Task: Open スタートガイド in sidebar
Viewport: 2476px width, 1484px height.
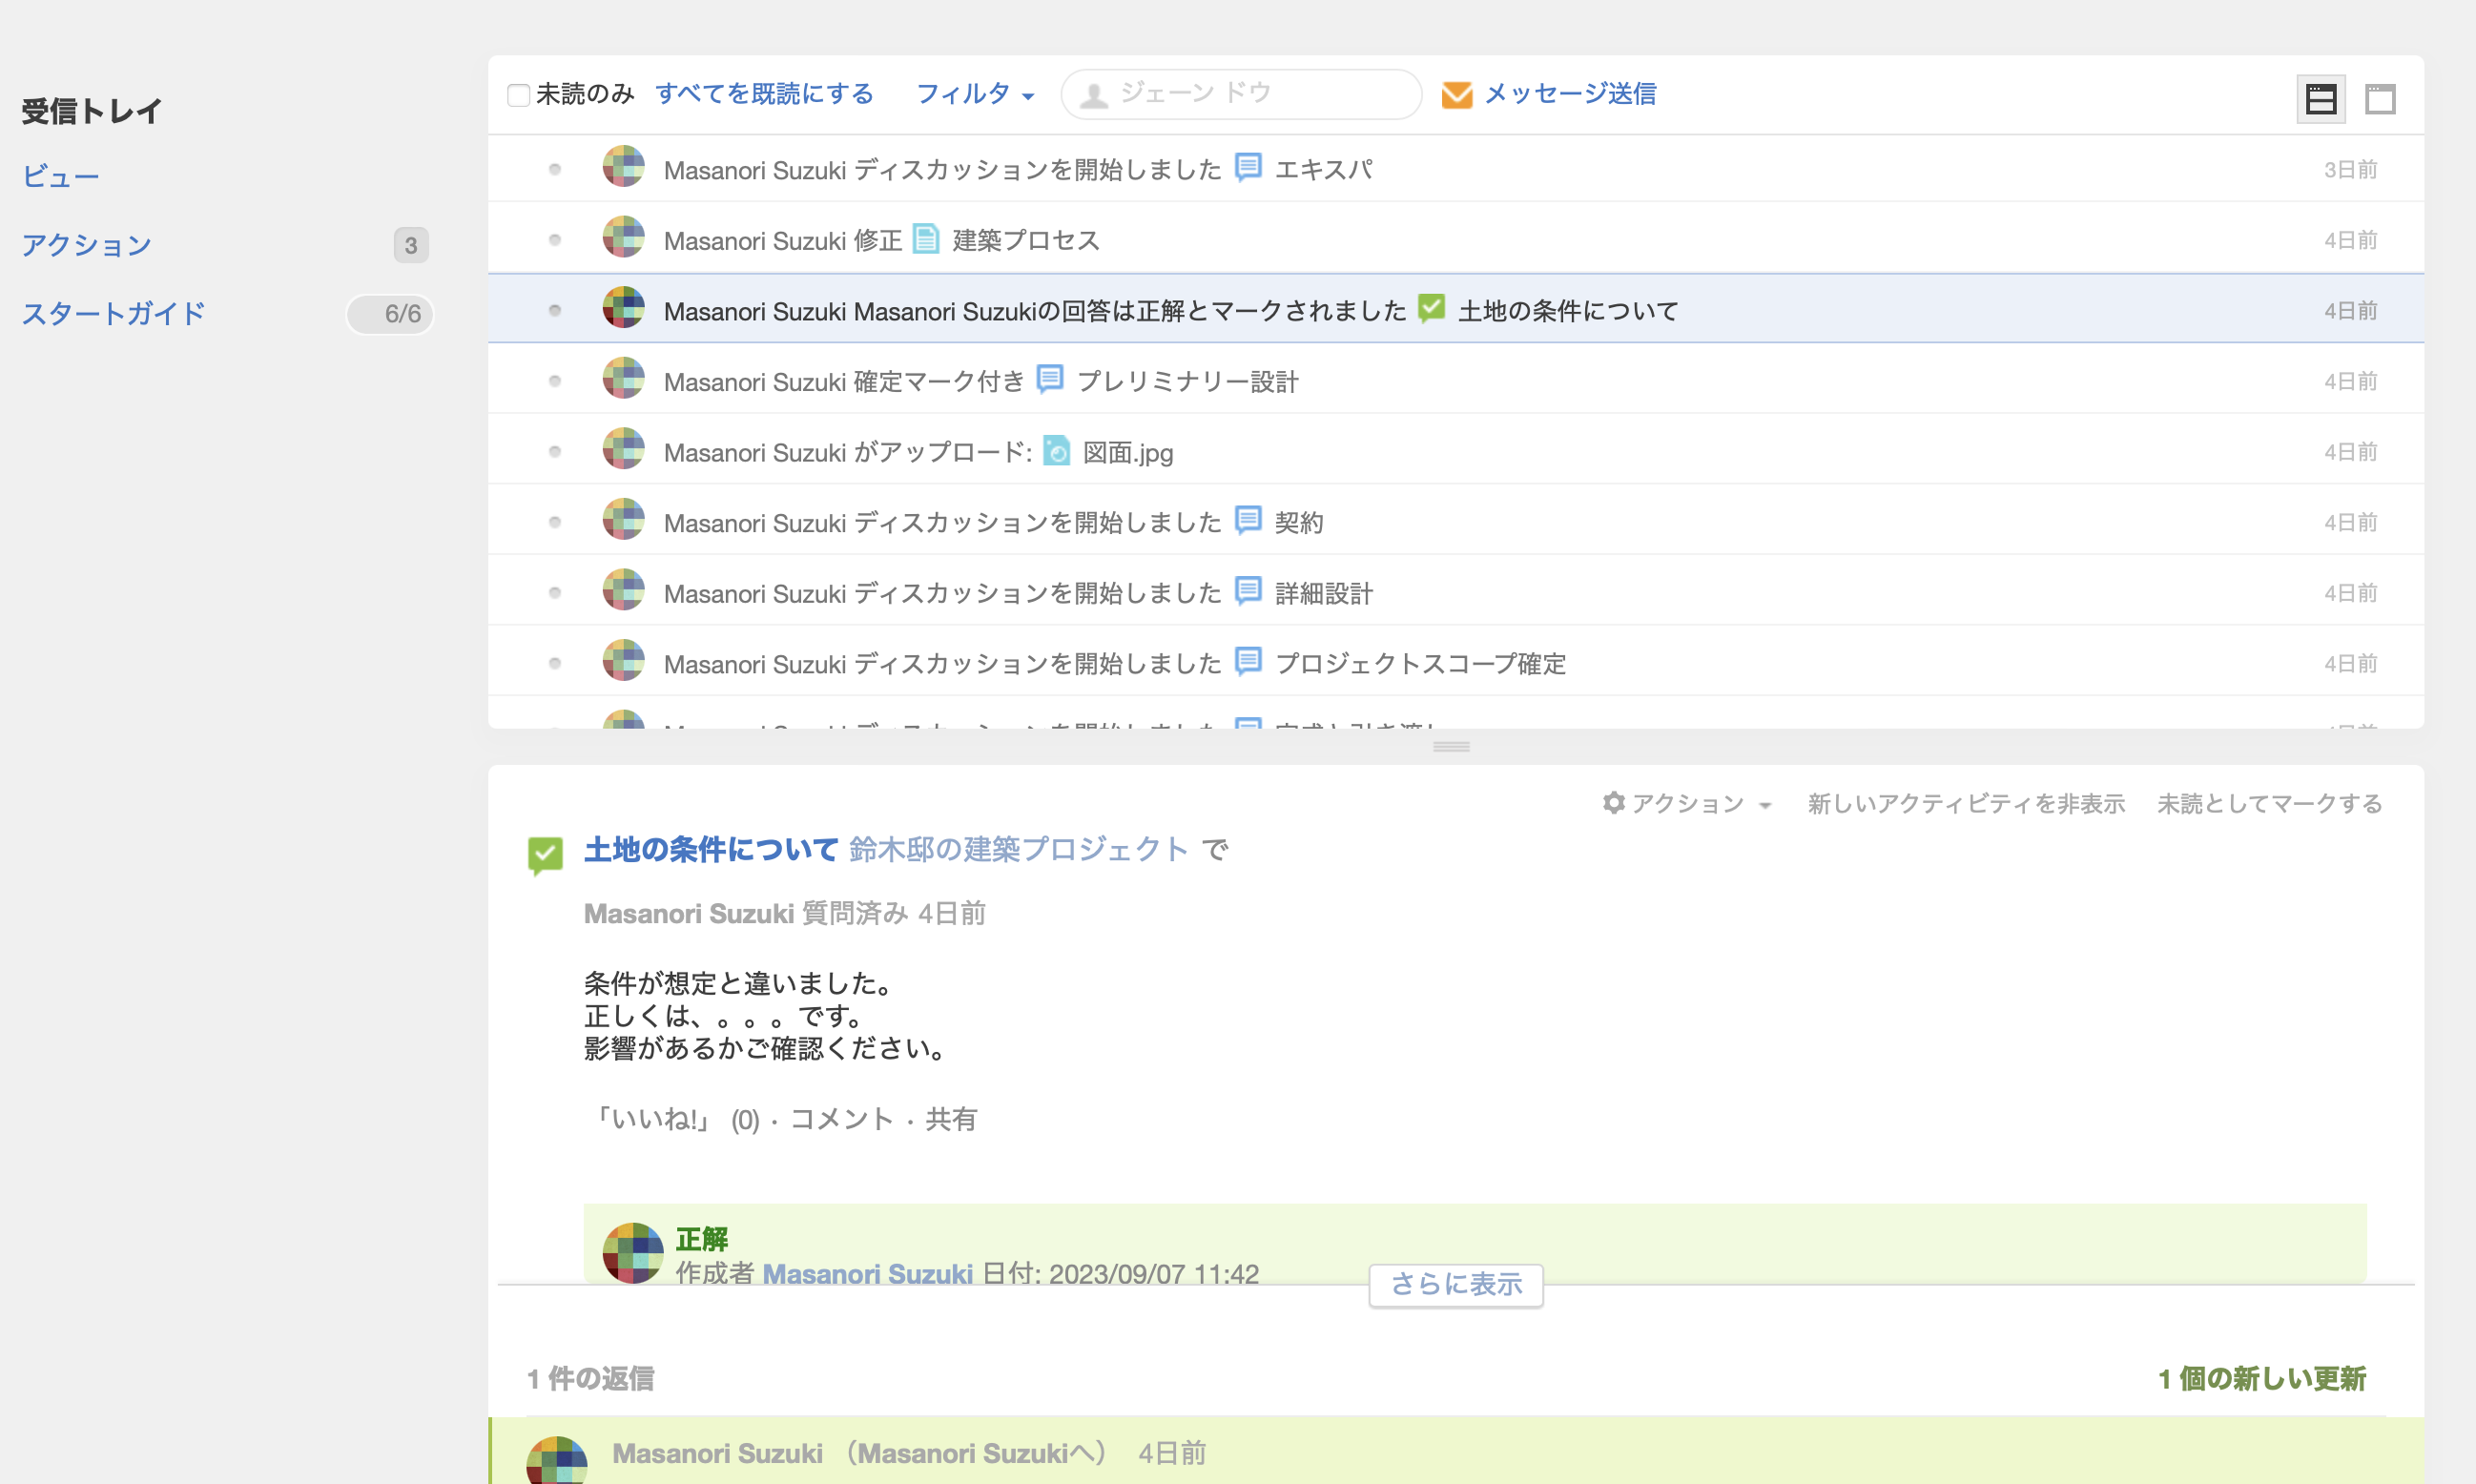Action: point(113,314)
